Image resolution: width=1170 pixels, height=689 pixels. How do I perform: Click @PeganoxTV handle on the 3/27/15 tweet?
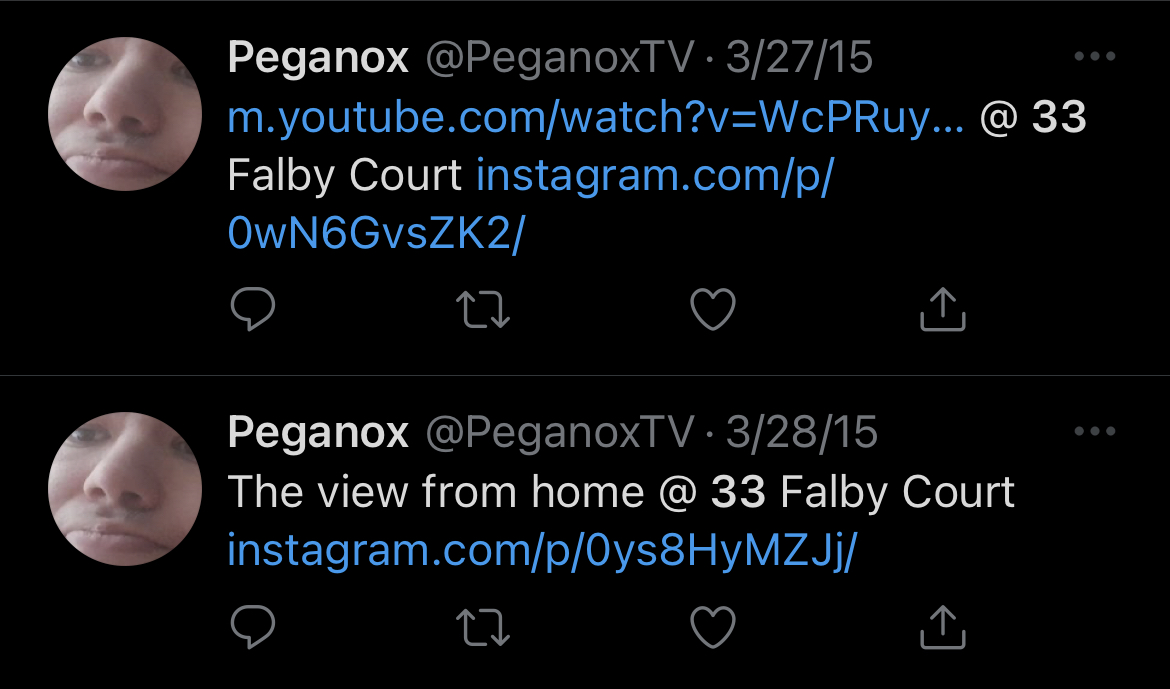560,57
